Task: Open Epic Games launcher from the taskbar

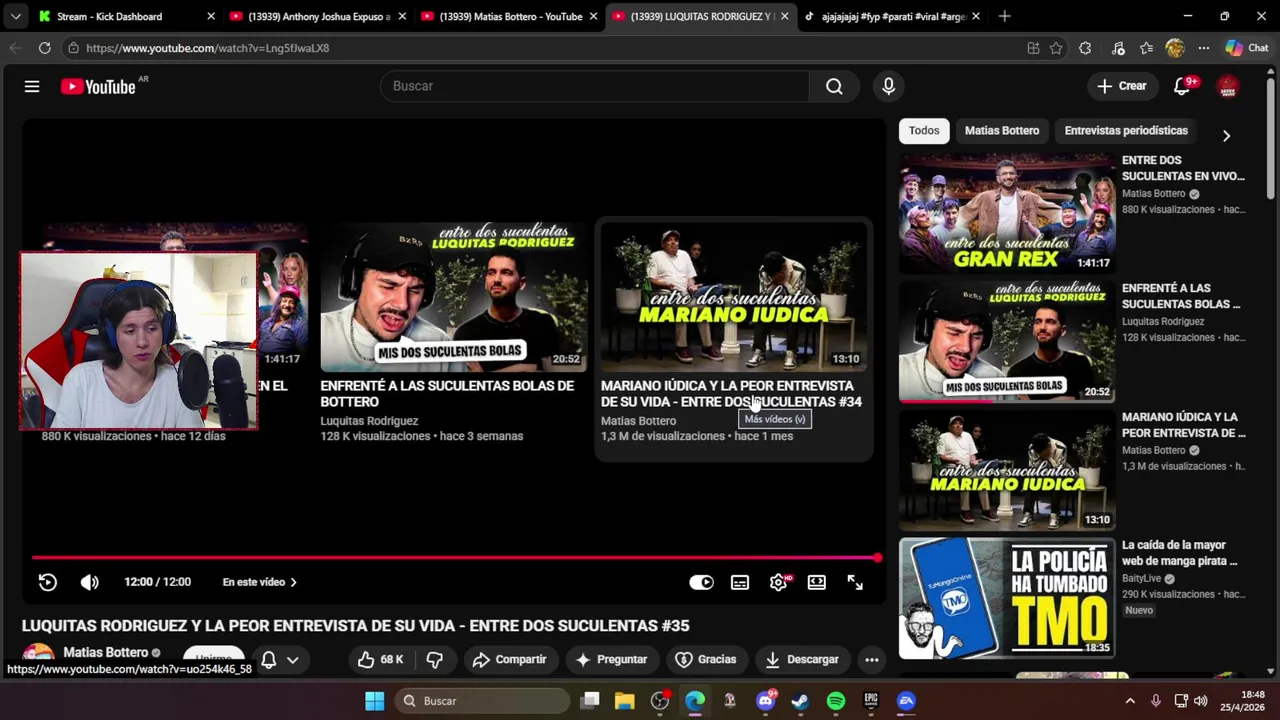Action: 871,701
